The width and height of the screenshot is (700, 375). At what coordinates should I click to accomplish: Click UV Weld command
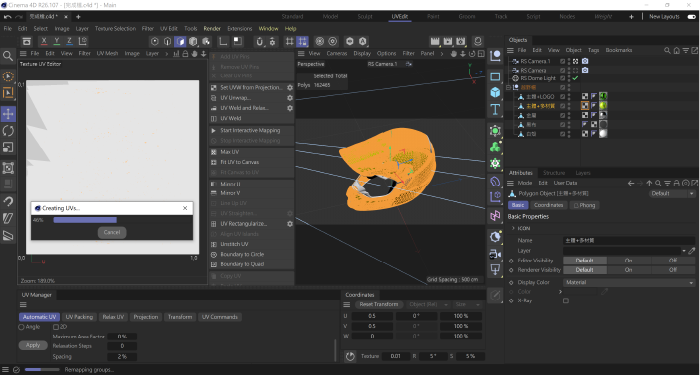point(230,118)
